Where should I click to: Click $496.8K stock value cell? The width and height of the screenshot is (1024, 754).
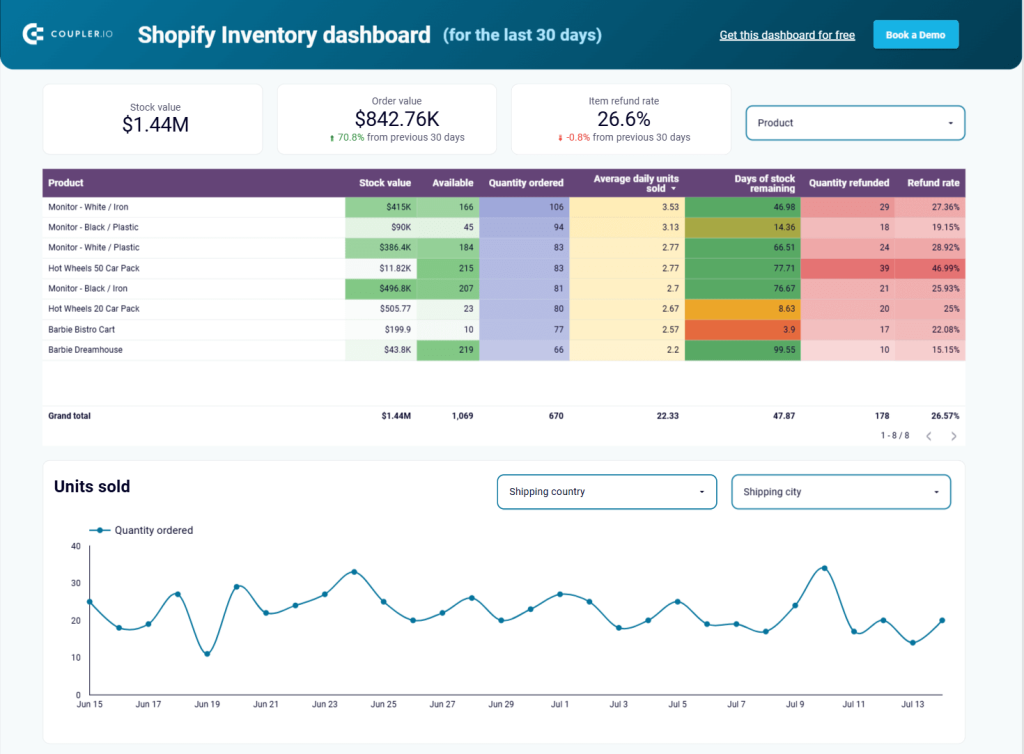tap(381, 289)
